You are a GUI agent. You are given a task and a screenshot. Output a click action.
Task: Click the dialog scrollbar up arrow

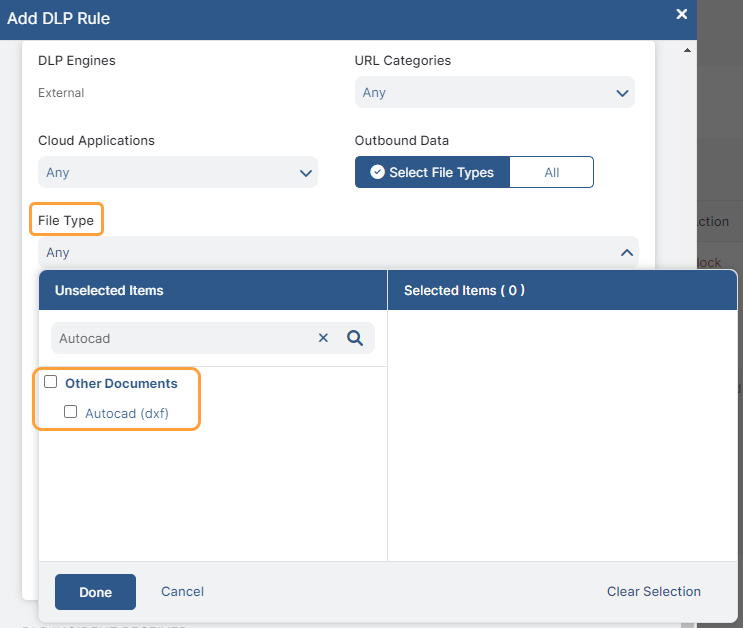pos(687,49)
